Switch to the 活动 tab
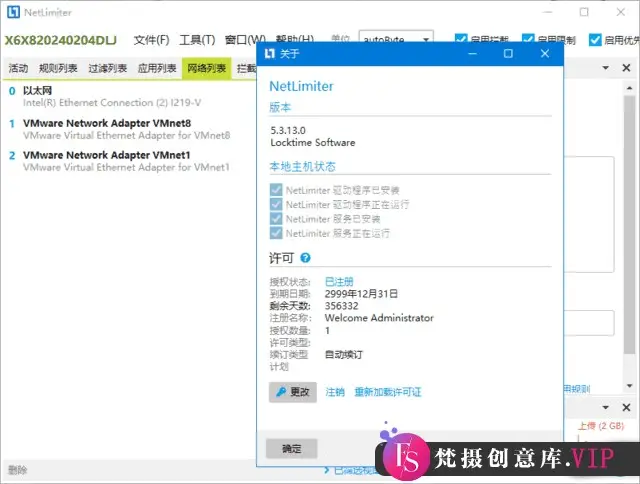Viewport: 640px width, 484px height. coord(18,68)
